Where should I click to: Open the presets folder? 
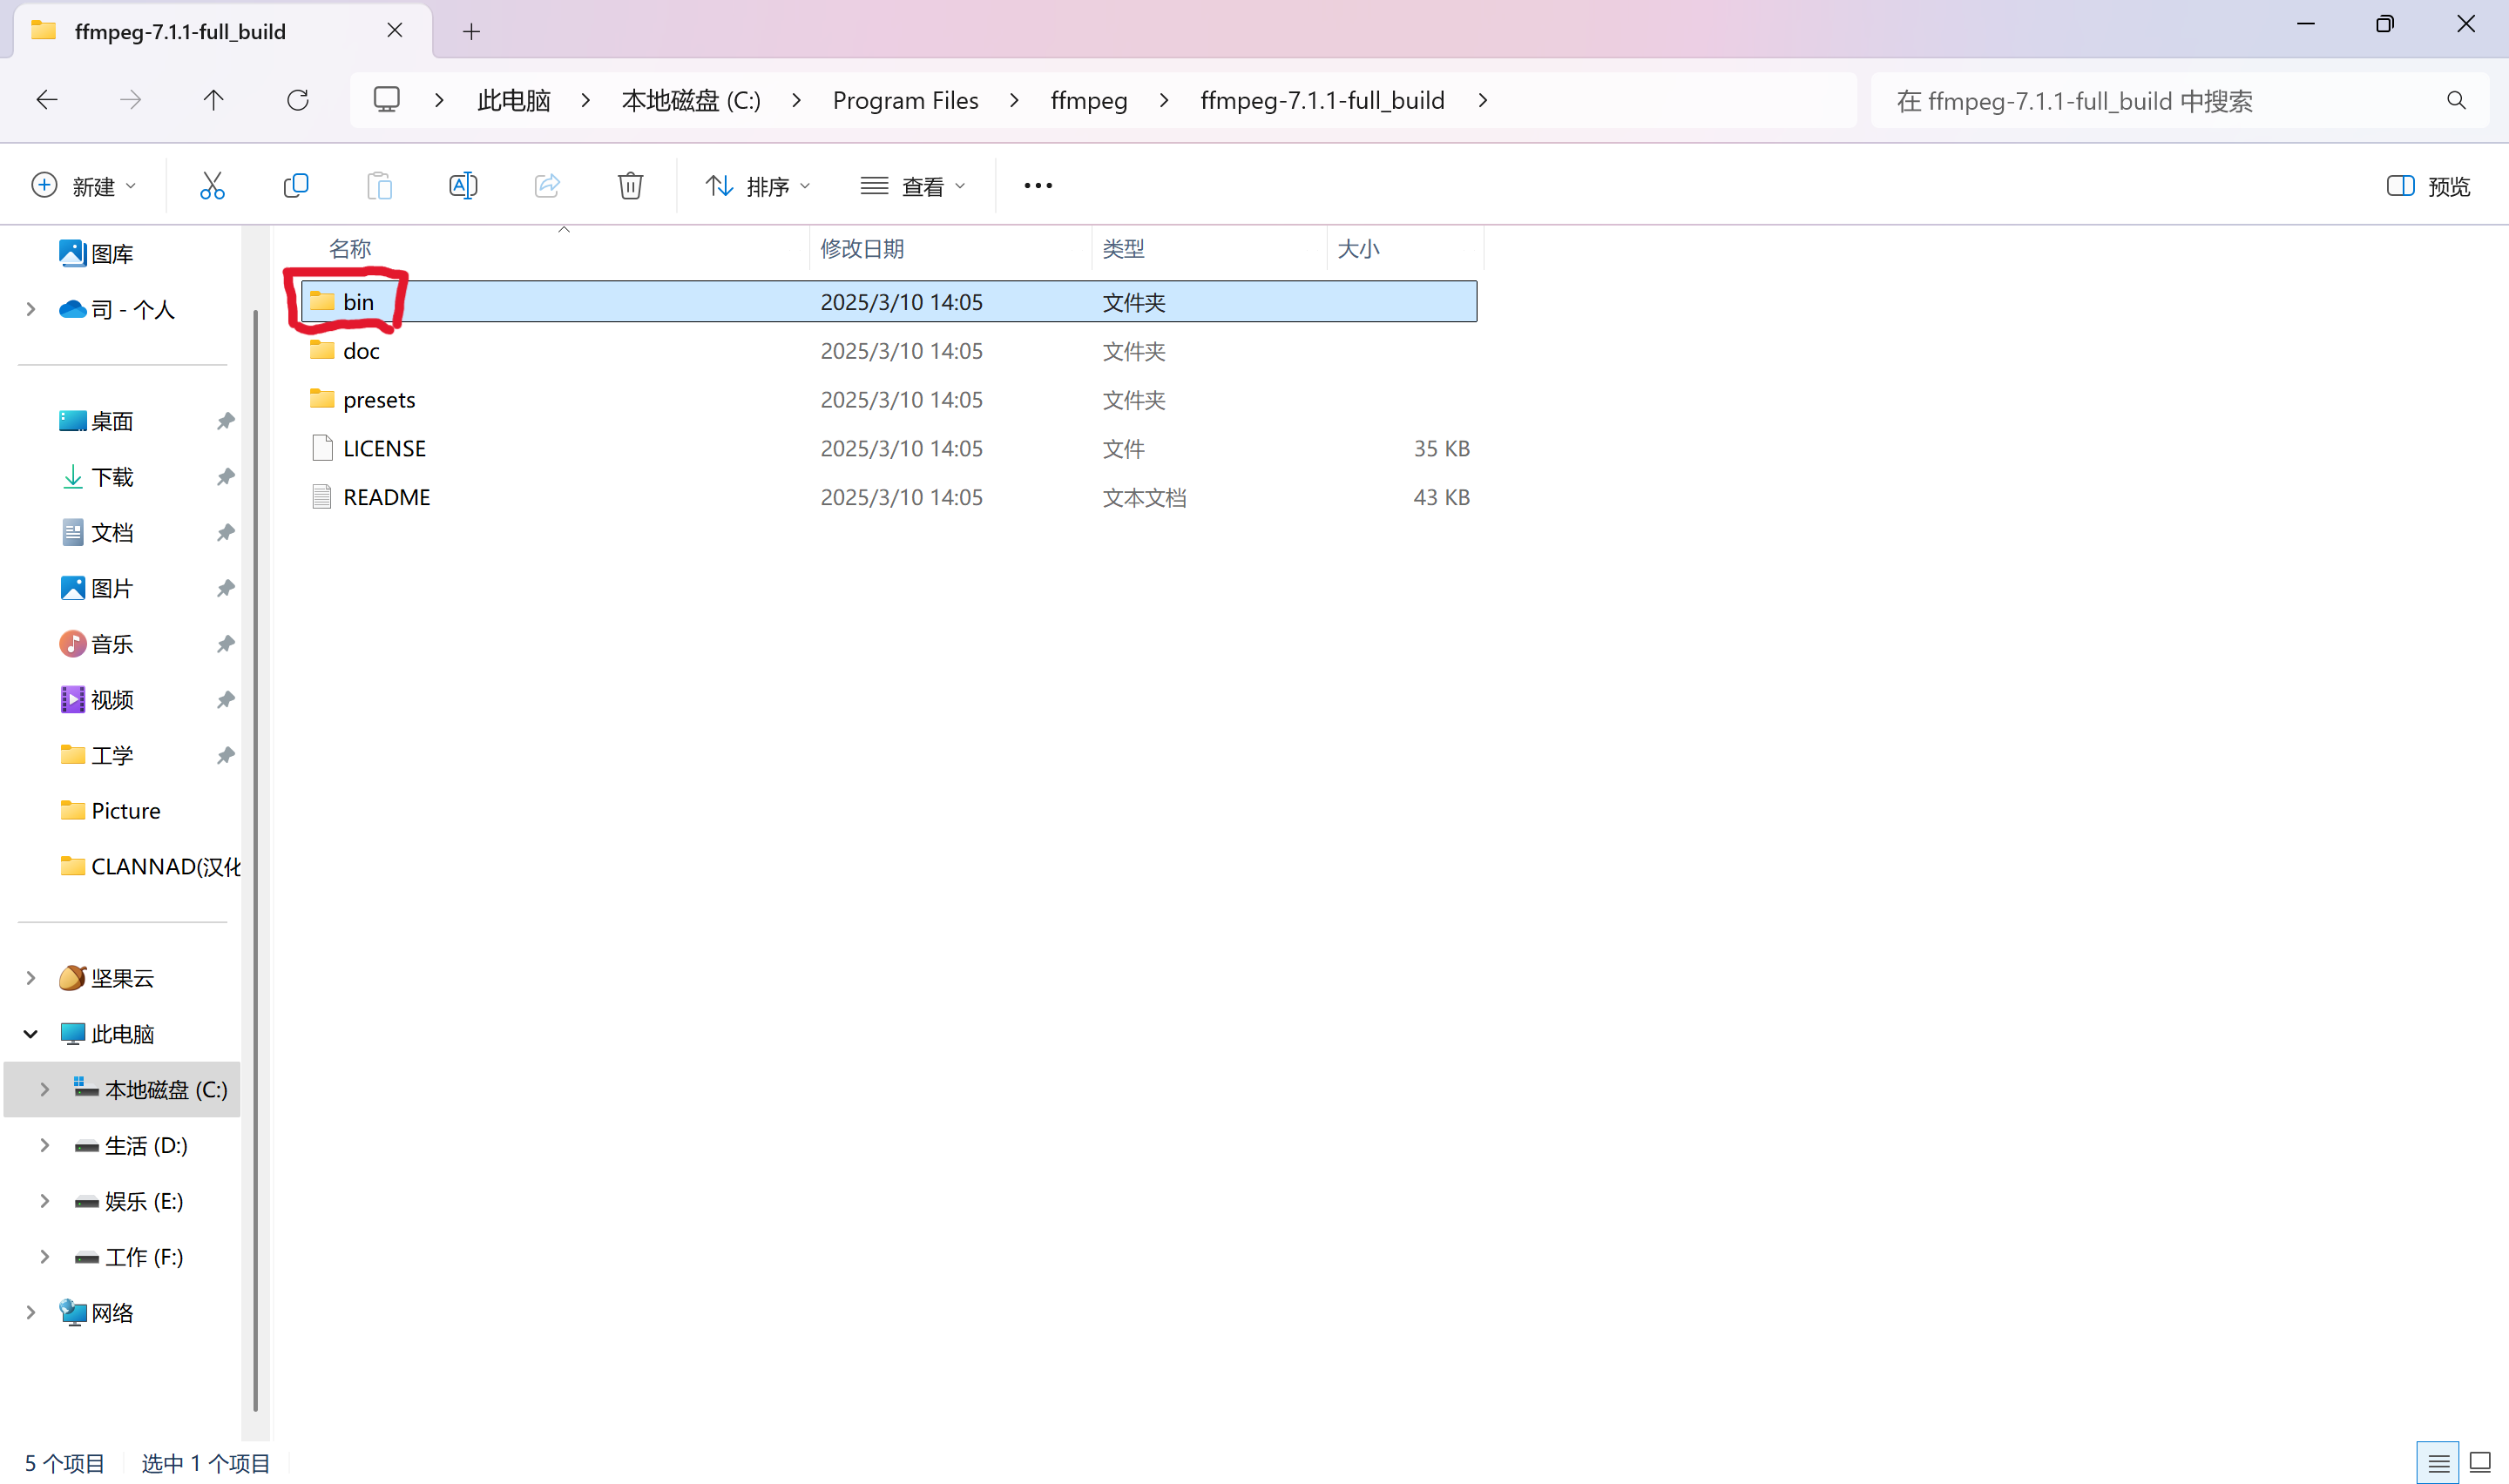point(378,400)
